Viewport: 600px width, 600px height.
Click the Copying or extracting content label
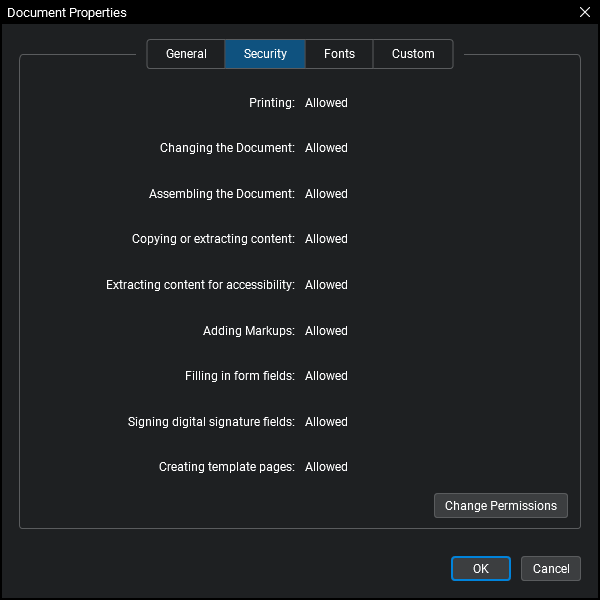tap(213, 239)
